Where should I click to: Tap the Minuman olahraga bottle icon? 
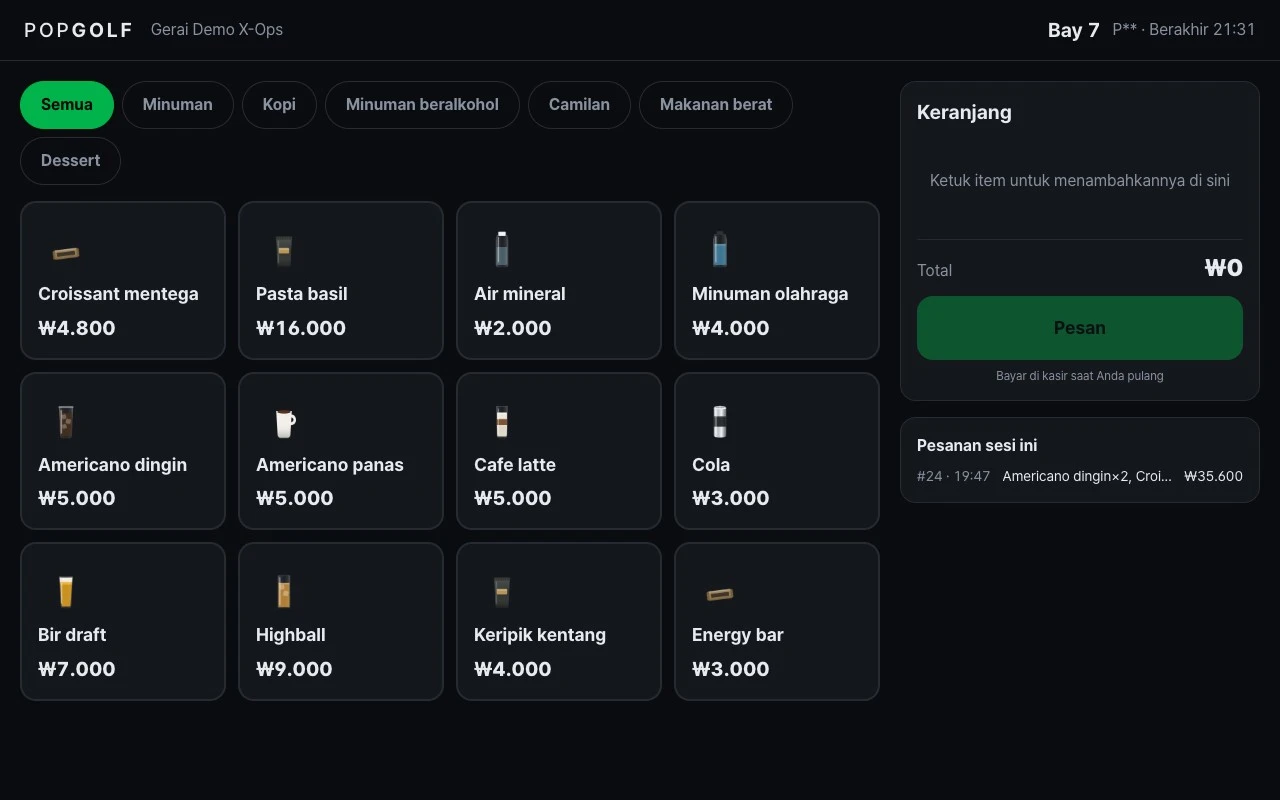click(720, 250)
